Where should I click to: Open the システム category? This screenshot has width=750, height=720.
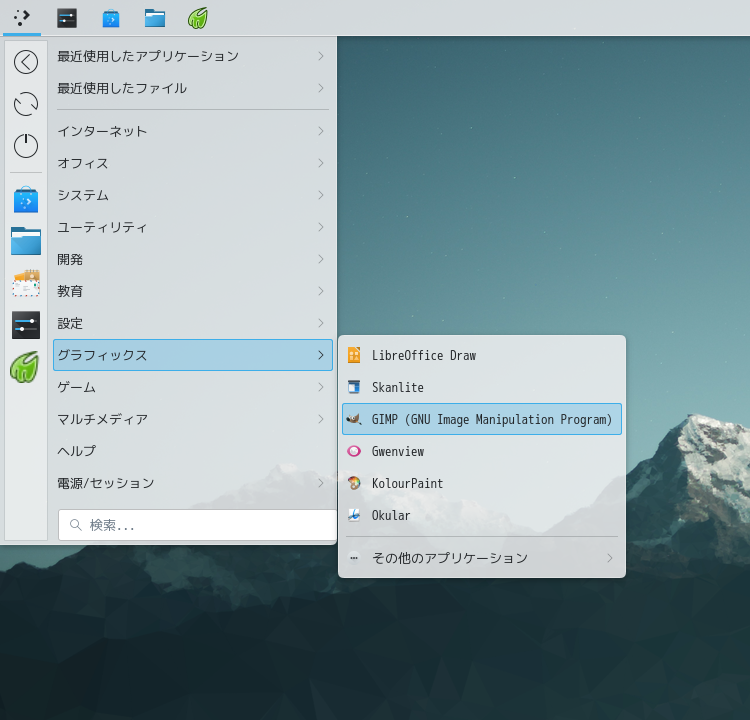tap(193, 195)
